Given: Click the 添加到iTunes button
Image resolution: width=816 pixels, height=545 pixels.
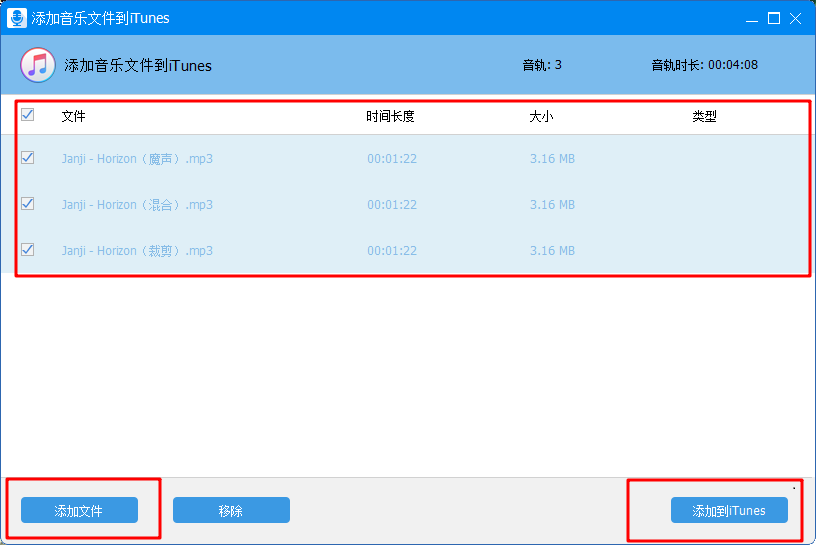Looking at the screenshot, I should click(729, 510).
